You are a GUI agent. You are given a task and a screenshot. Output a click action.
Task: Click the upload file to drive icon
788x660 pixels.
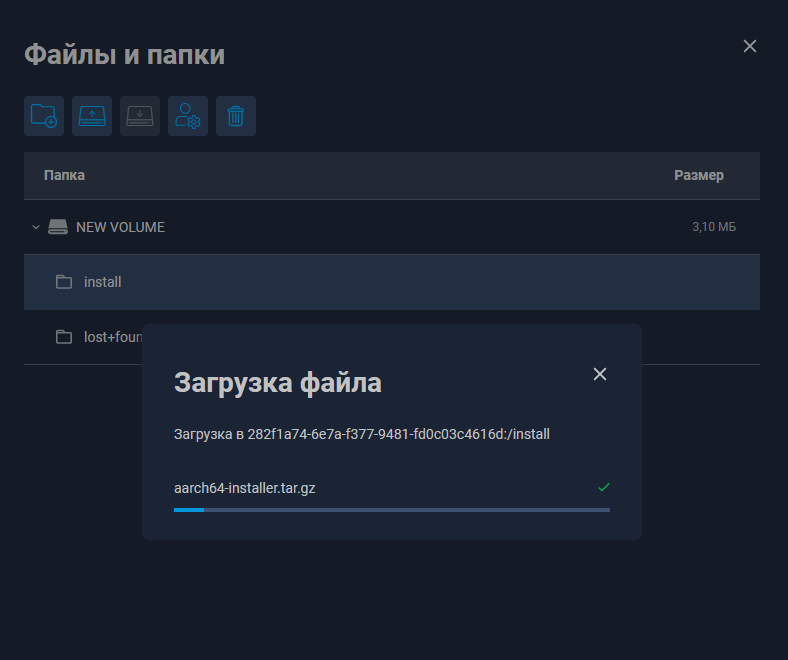click(92, 116)
